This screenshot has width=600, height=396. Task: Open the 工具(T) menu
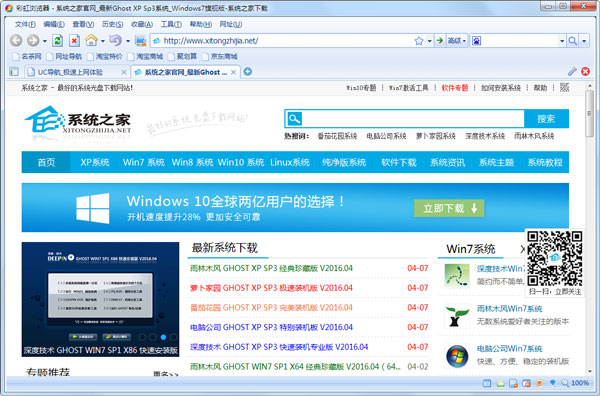[x=171, y=24]
